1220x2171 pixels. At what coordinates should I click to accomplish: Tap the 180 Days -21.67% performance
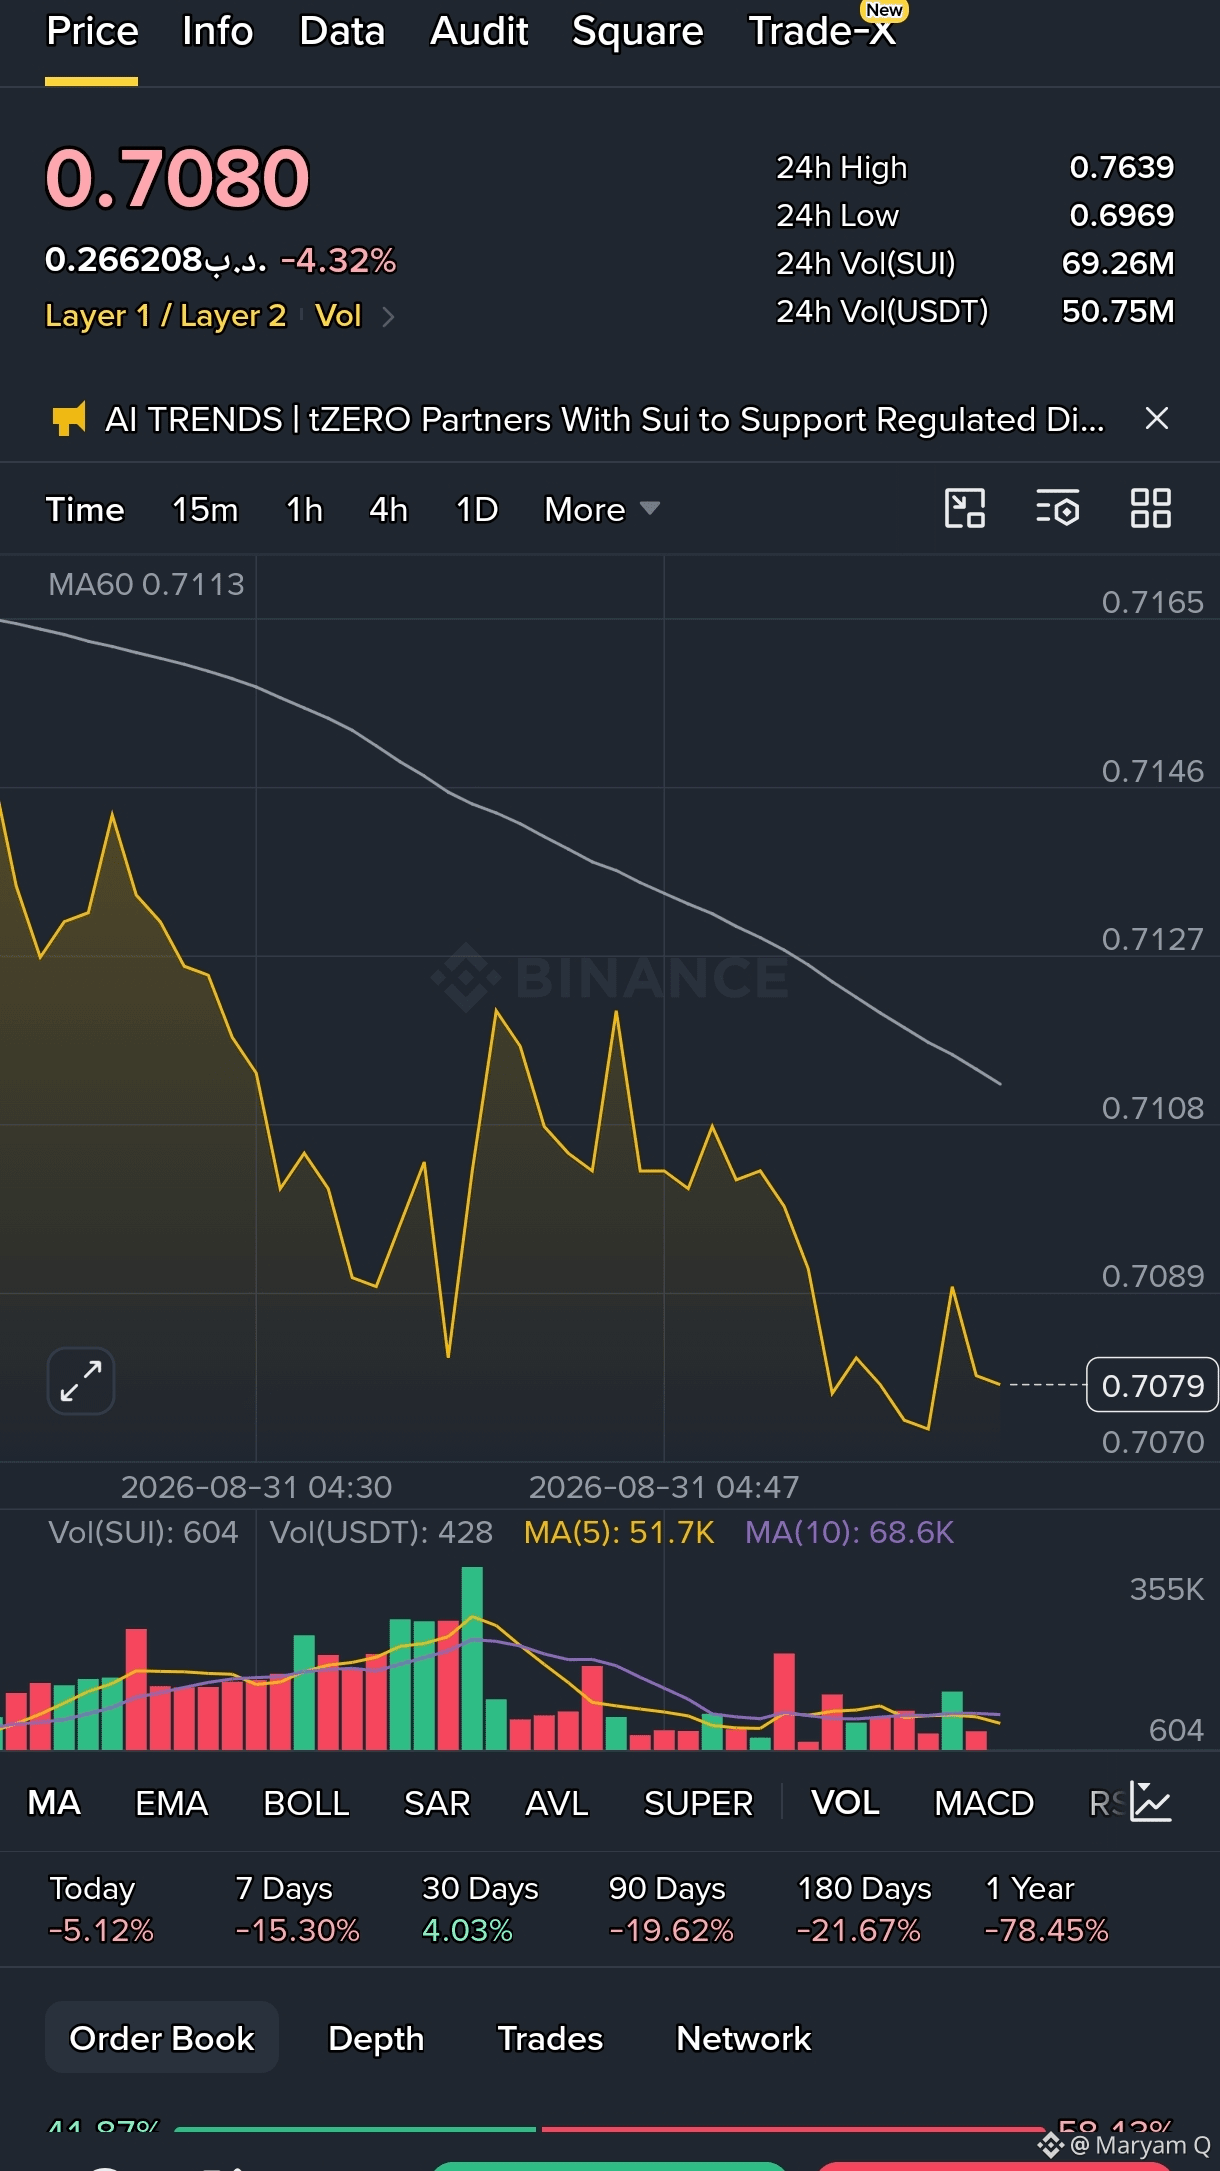pyautogui.click(x=863, y=1909)
